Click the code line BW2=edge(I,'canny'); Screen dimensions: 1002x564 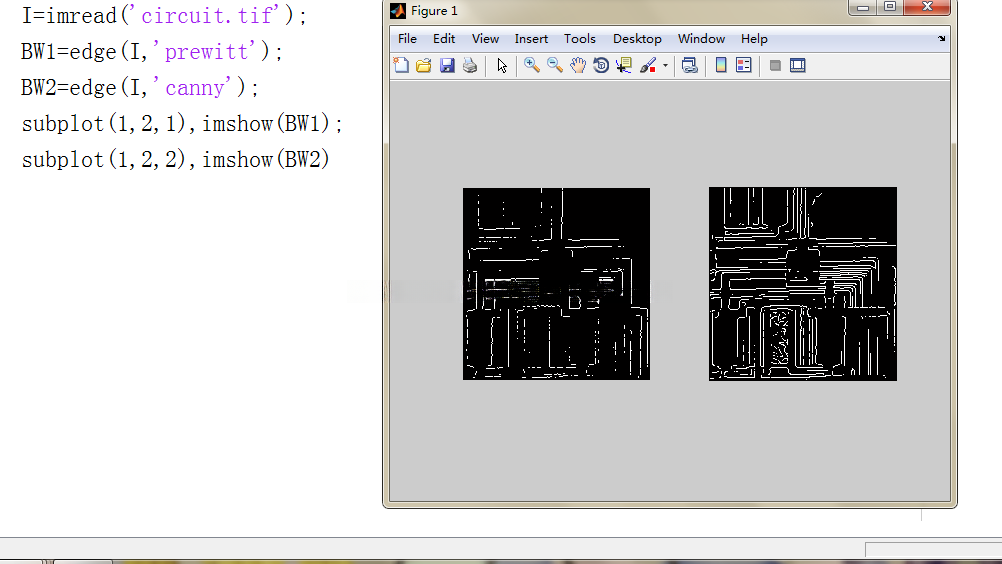(139, 87)
